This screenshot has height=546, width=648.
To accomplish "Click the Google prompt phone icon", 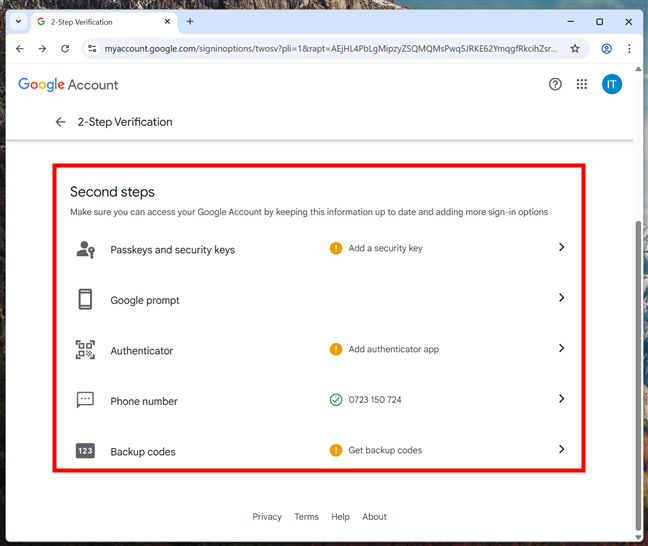I will [85, 299].
